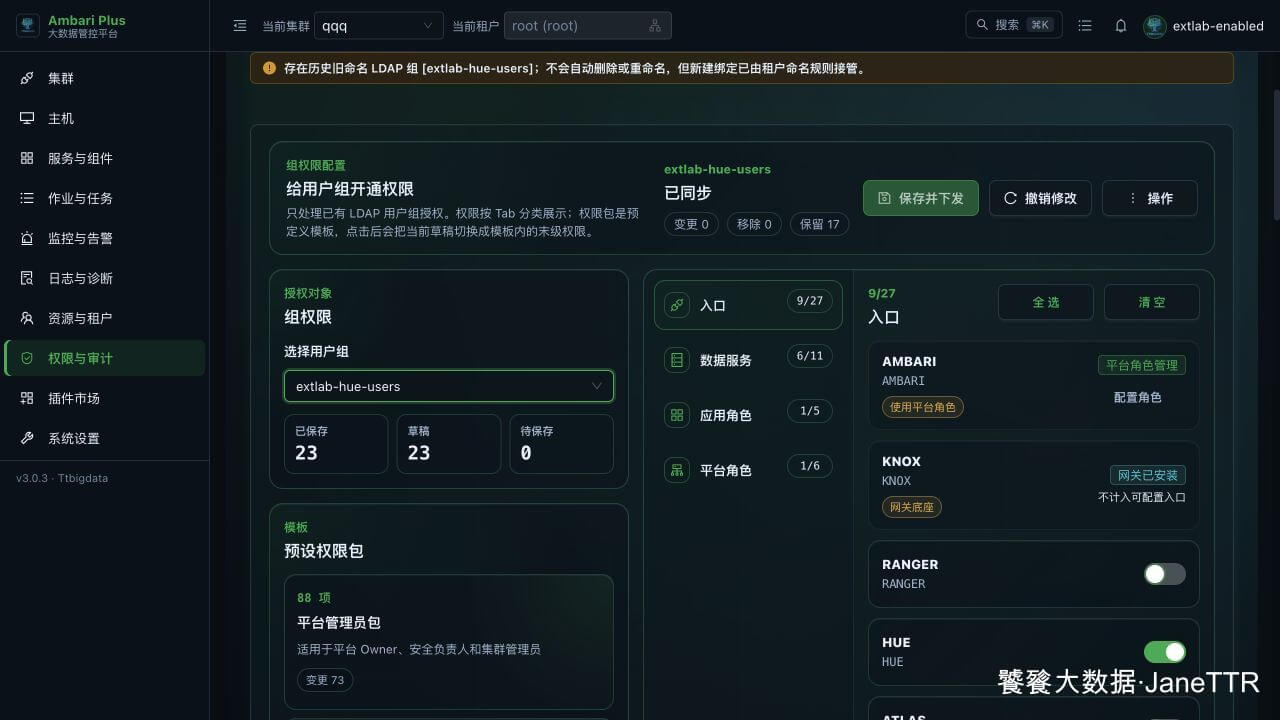The width and height of the screenshot is (1280, 720).
Task: Click the 移除 0 badge
Action: tap(754, 224)
